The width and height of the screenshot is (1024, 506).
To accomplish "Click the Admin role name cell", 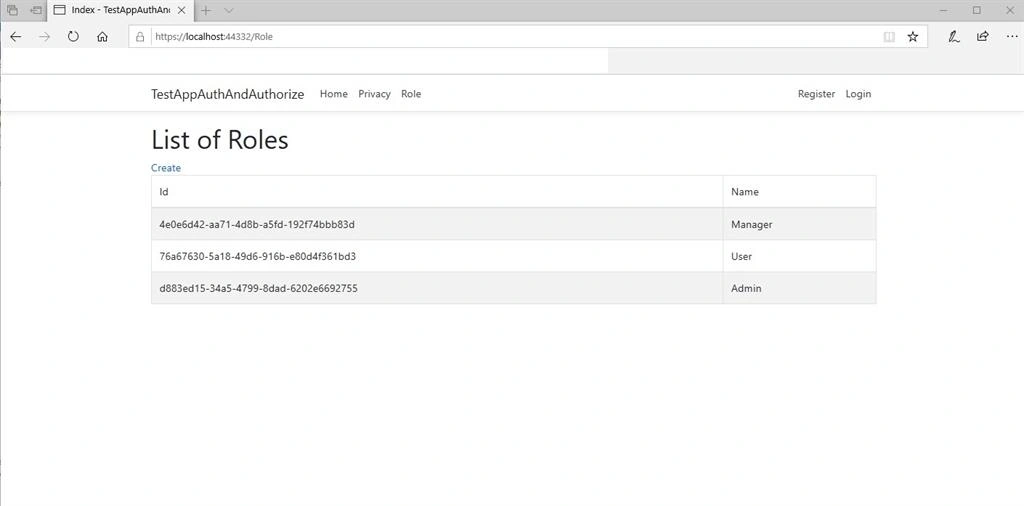I will [799, 289].
